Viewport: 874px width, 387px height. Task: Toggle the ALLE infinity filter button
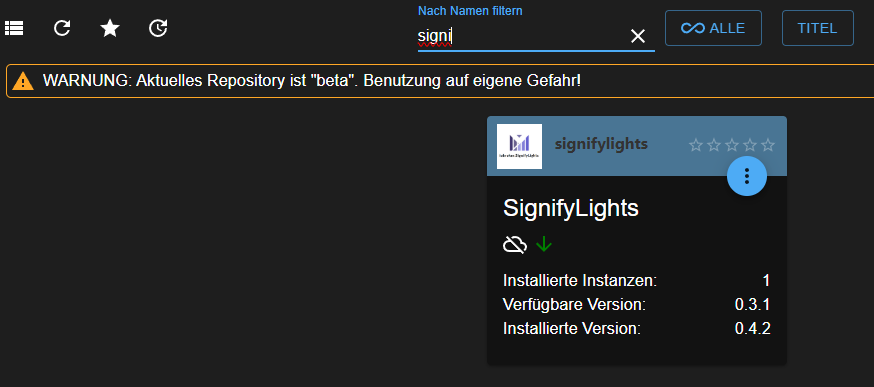pyautogui.click(x=713, y=28)
